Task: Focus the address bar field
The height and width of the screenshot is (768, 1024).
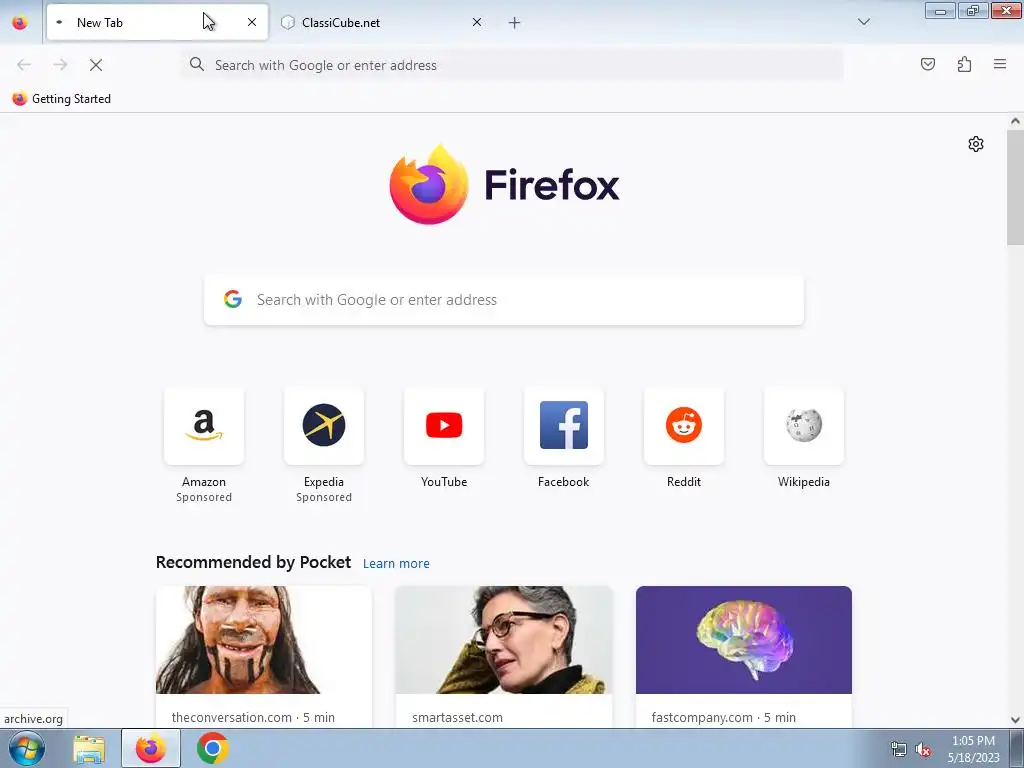Action: (512, 65)
